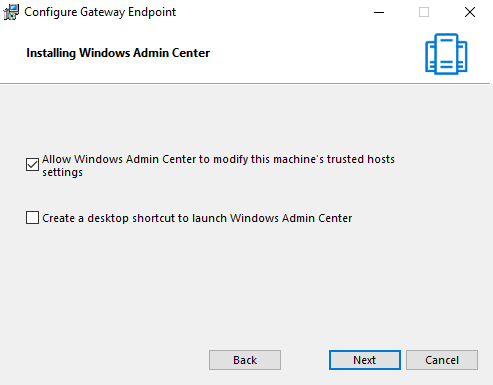Click the "Configure Gateway Endpoint" title text

pos(100,12)
